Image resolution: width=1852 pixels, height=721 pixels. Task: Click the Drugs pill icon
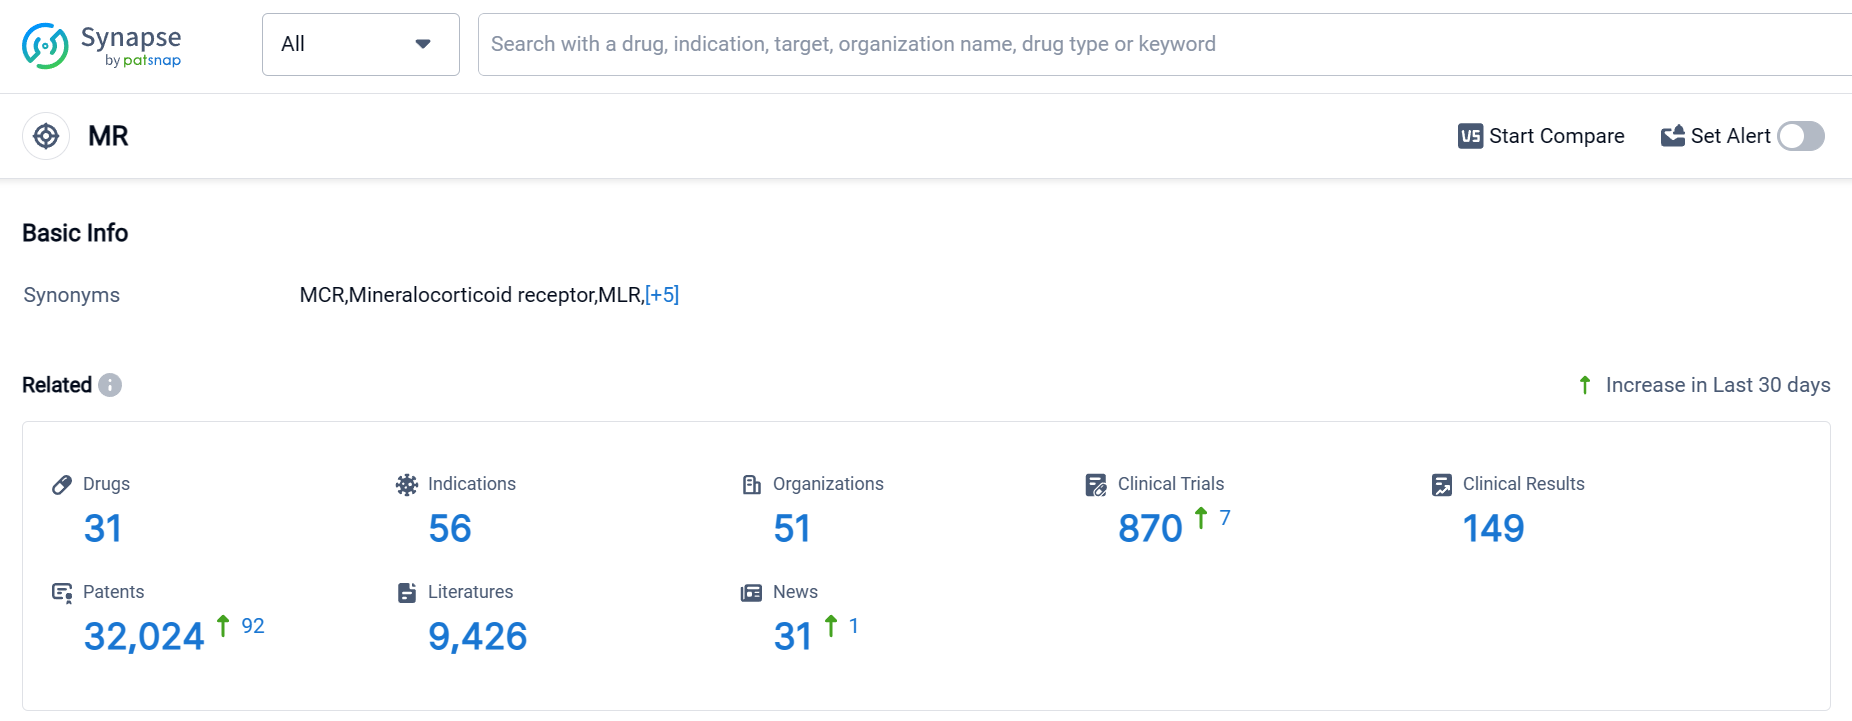62,485
